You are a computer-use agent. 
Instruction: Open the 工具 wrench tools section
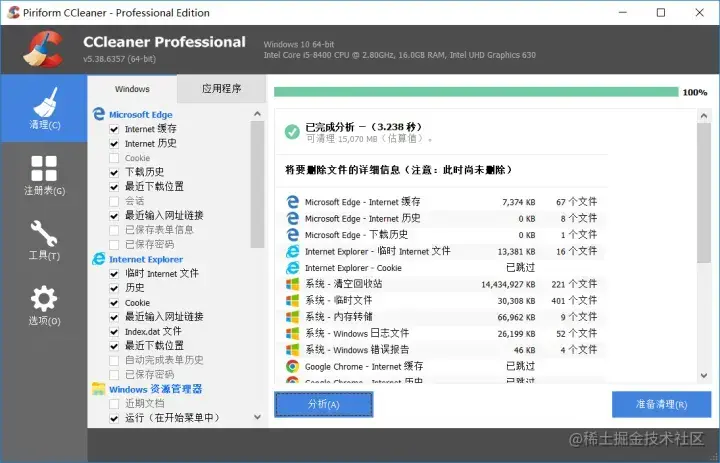(x=44, y=240)
